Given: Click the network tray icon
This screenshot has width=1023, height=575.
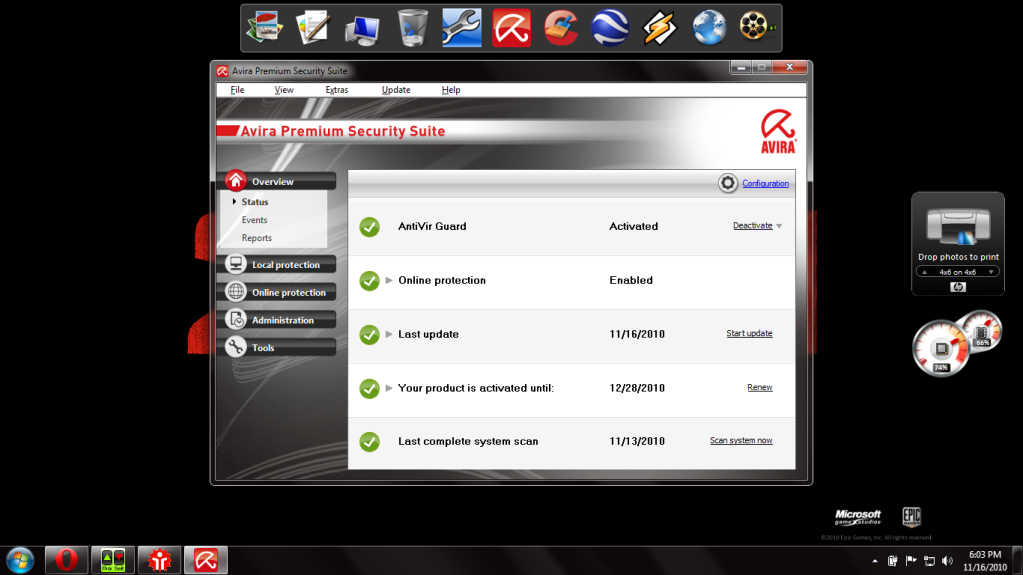Looking at the screenshot, I should tap(929, 561).
